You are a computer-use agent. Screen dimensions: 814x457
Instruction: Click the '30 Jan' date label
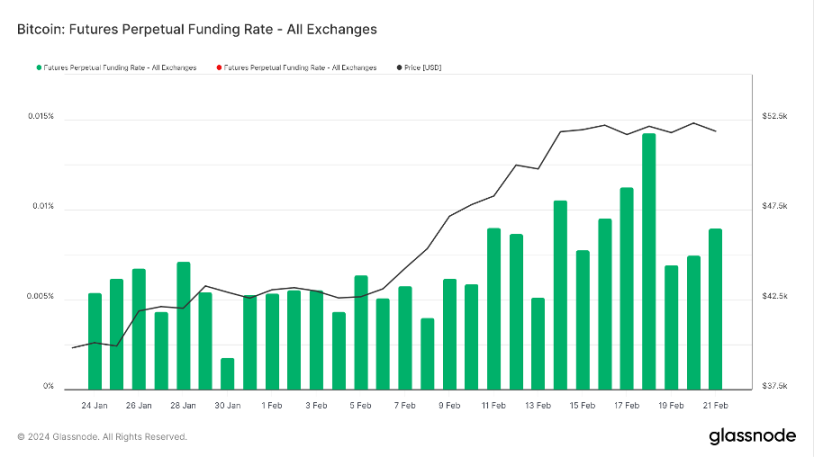tap(227, 406)
